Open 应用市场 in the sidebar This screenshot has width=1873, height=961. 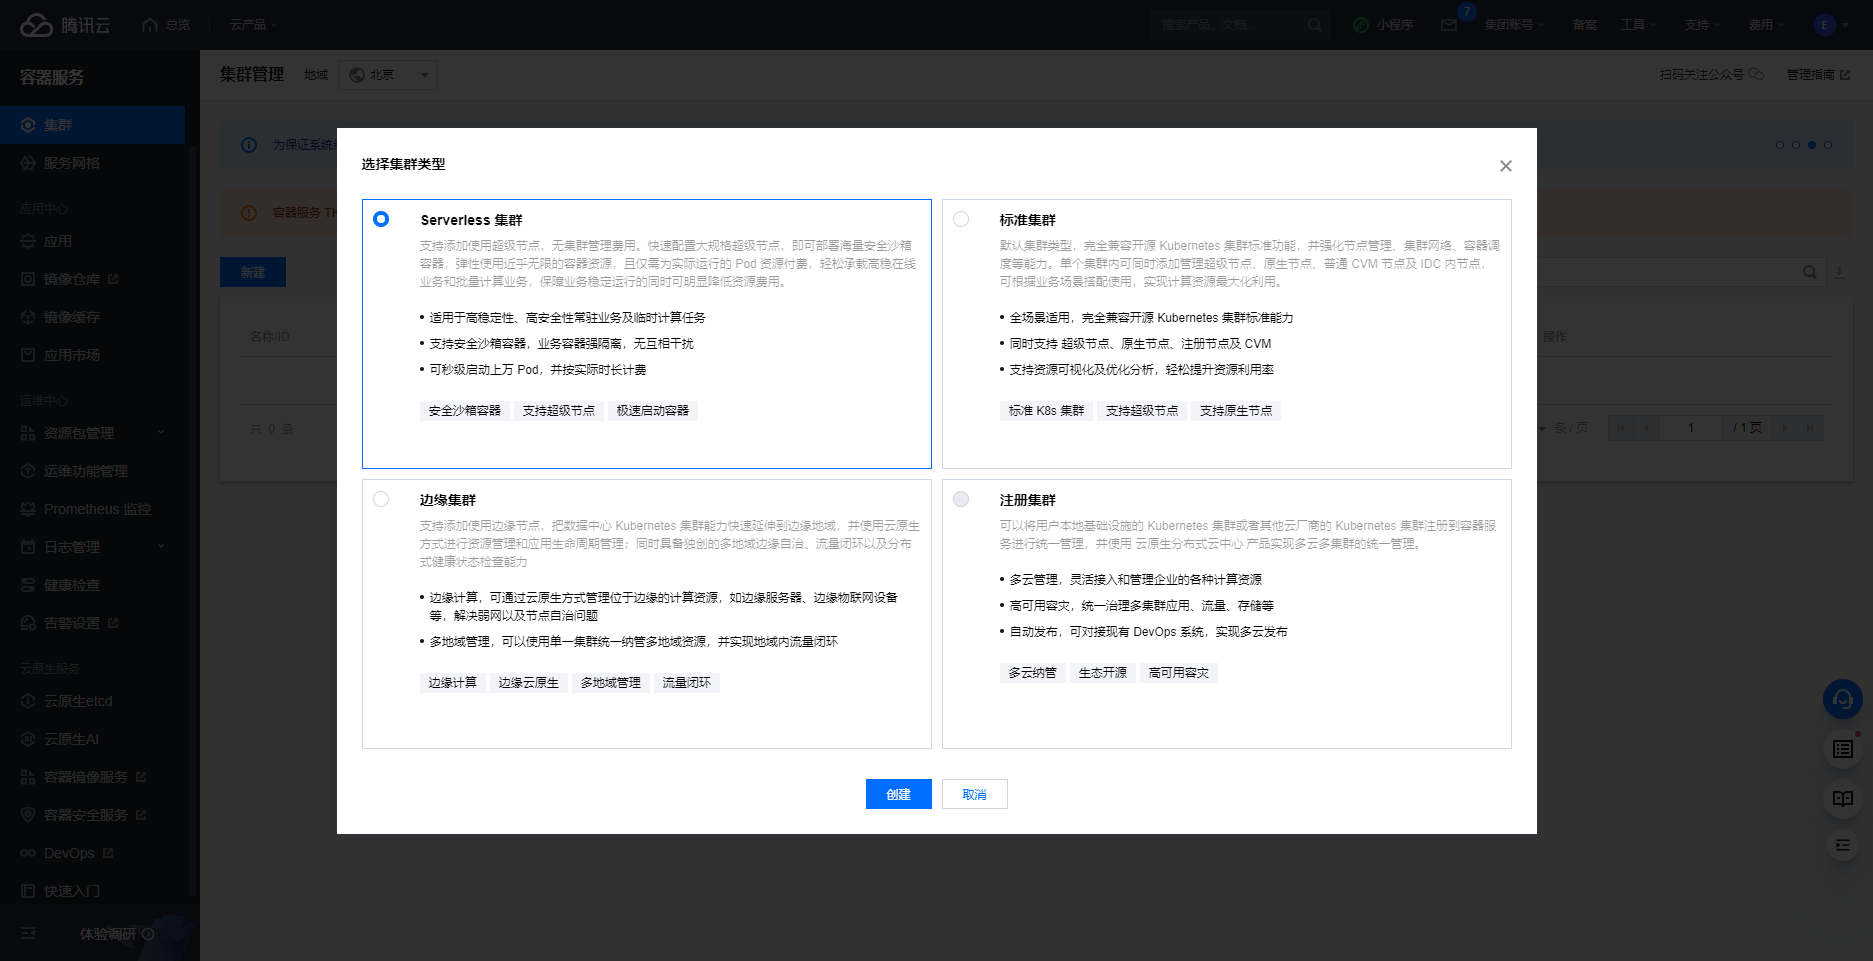[x=92, y=355]
